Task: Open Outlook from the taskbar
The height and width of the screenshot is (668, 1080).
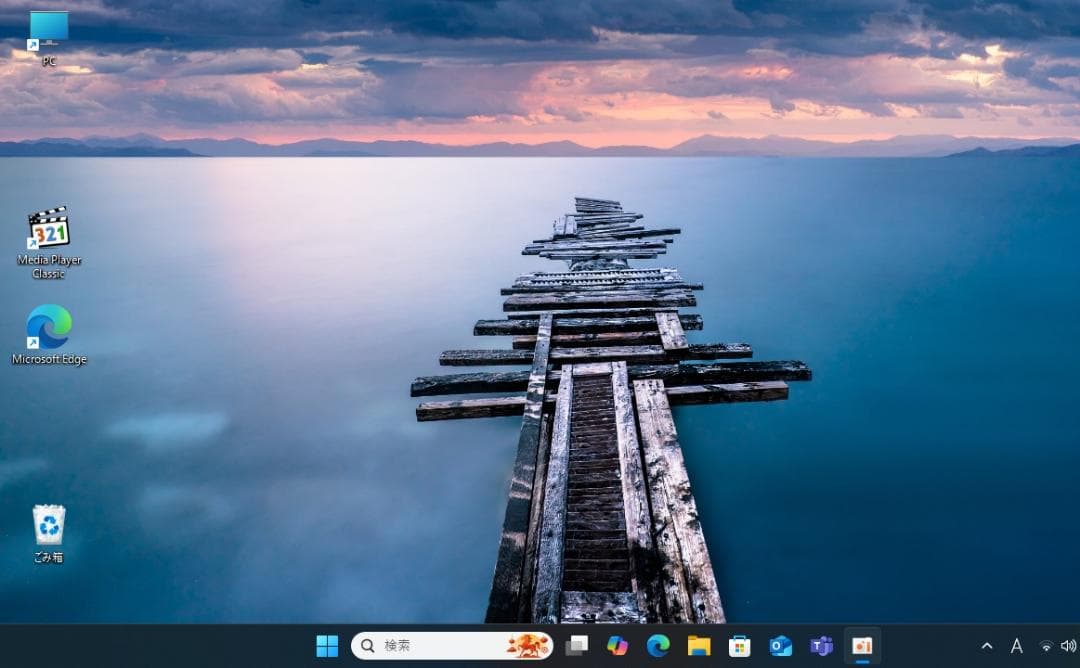Action: (781, 647)
